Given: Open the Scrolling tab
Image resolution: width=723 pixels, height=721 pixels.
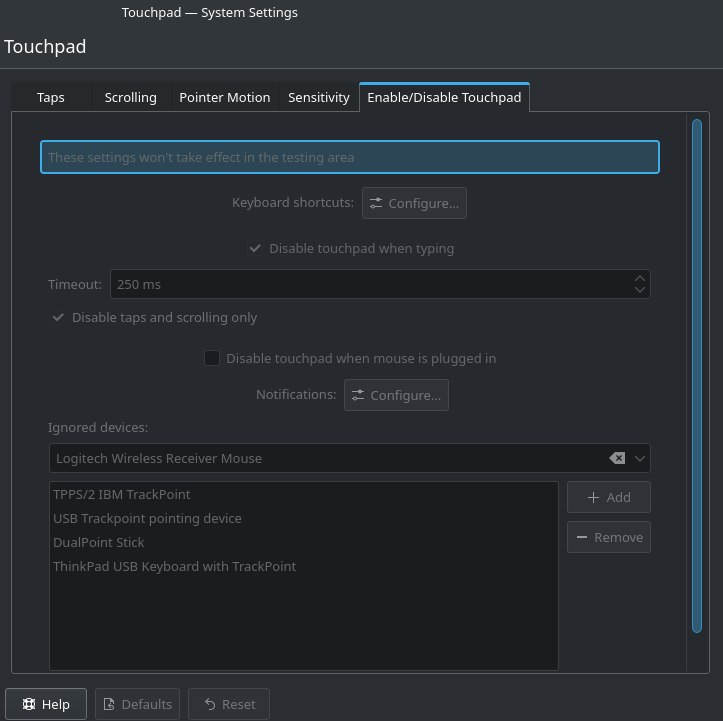Looking at the screenshot, I should pos(130,97).
